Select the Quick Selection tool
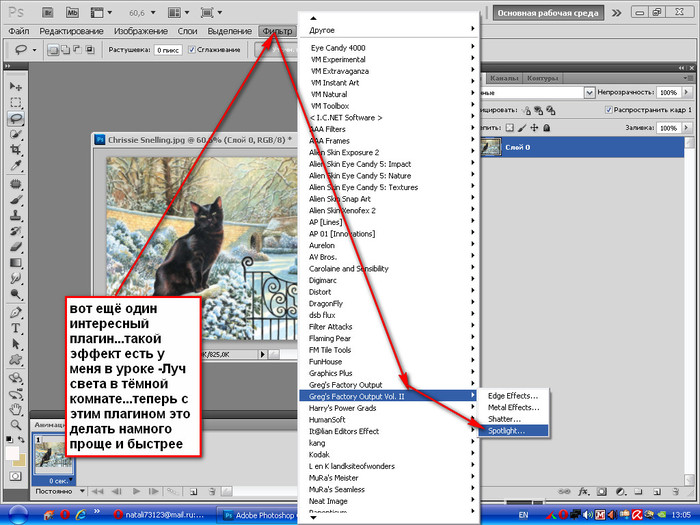The image size is (700, 525). click(16, 134)
